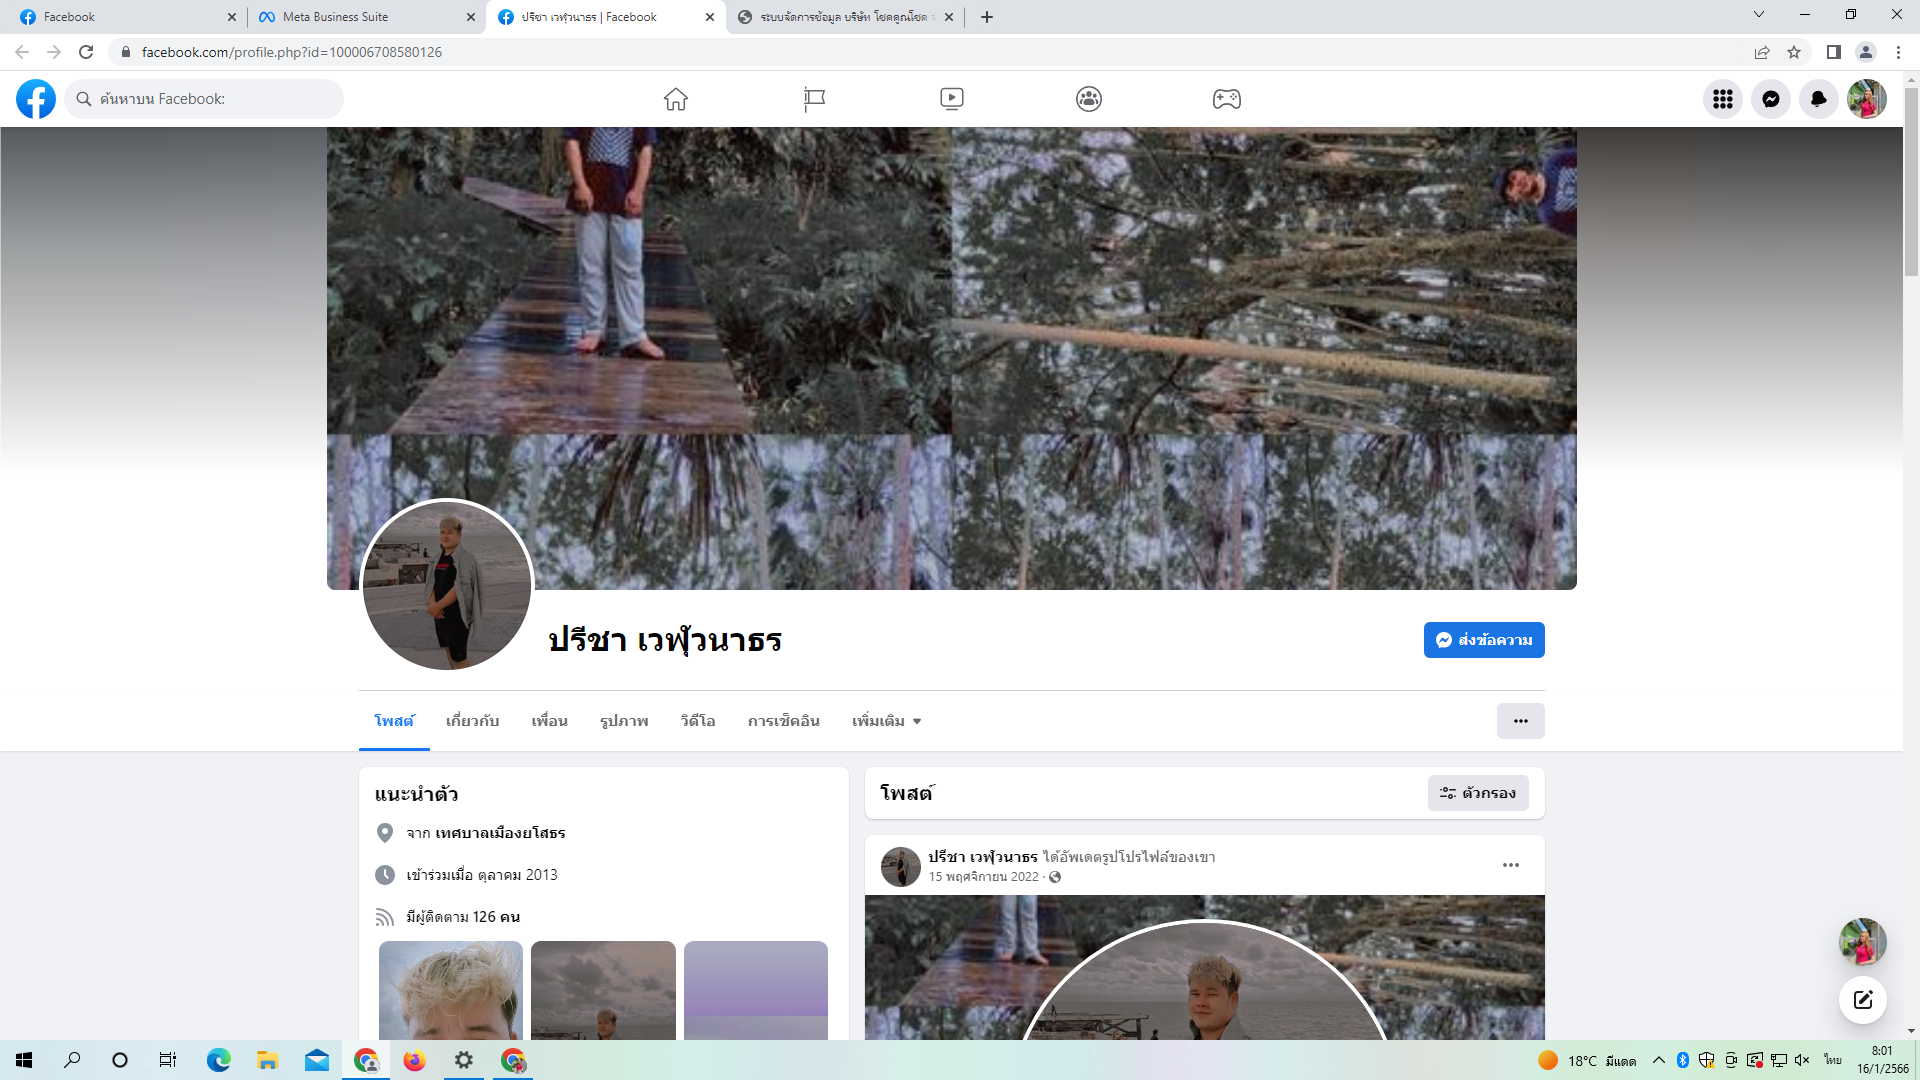This screenshot has width=1920, height=1080.
Task: Switch to the เกี่ยวกับ tab
Action: 472,721
